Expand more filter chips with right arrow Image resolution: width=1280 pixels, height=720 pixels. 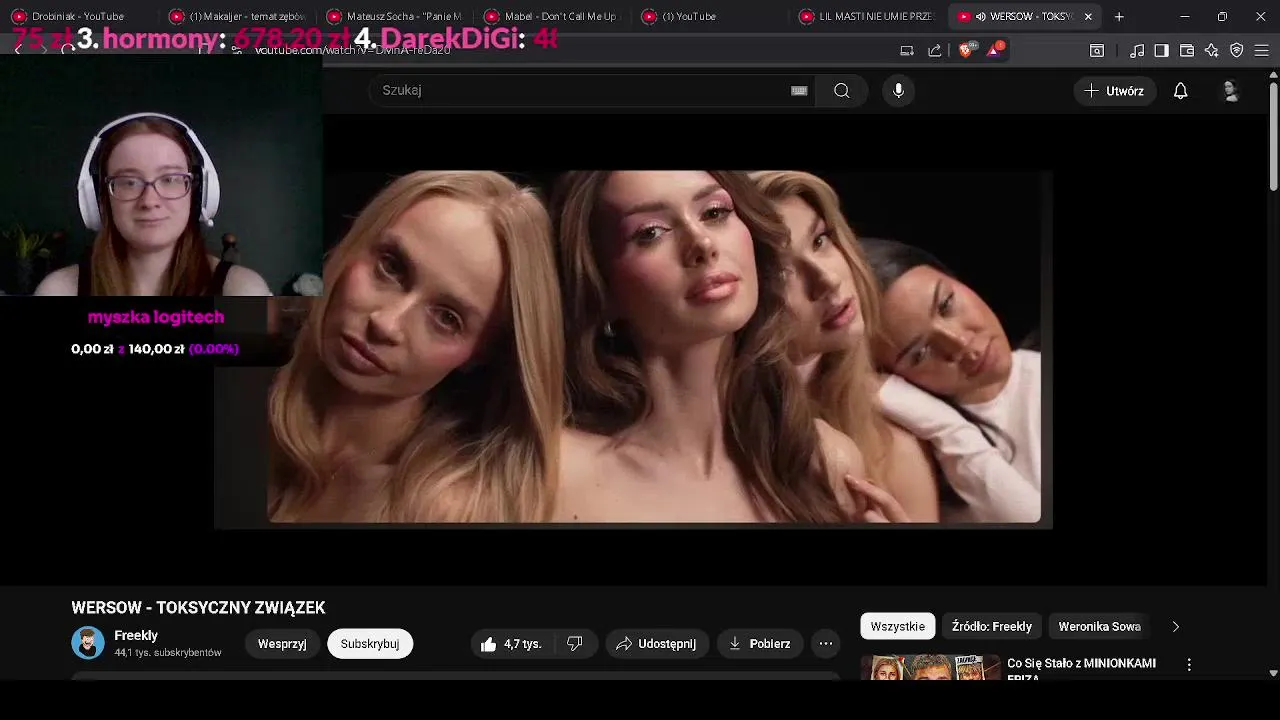[x=1176, y=626]
